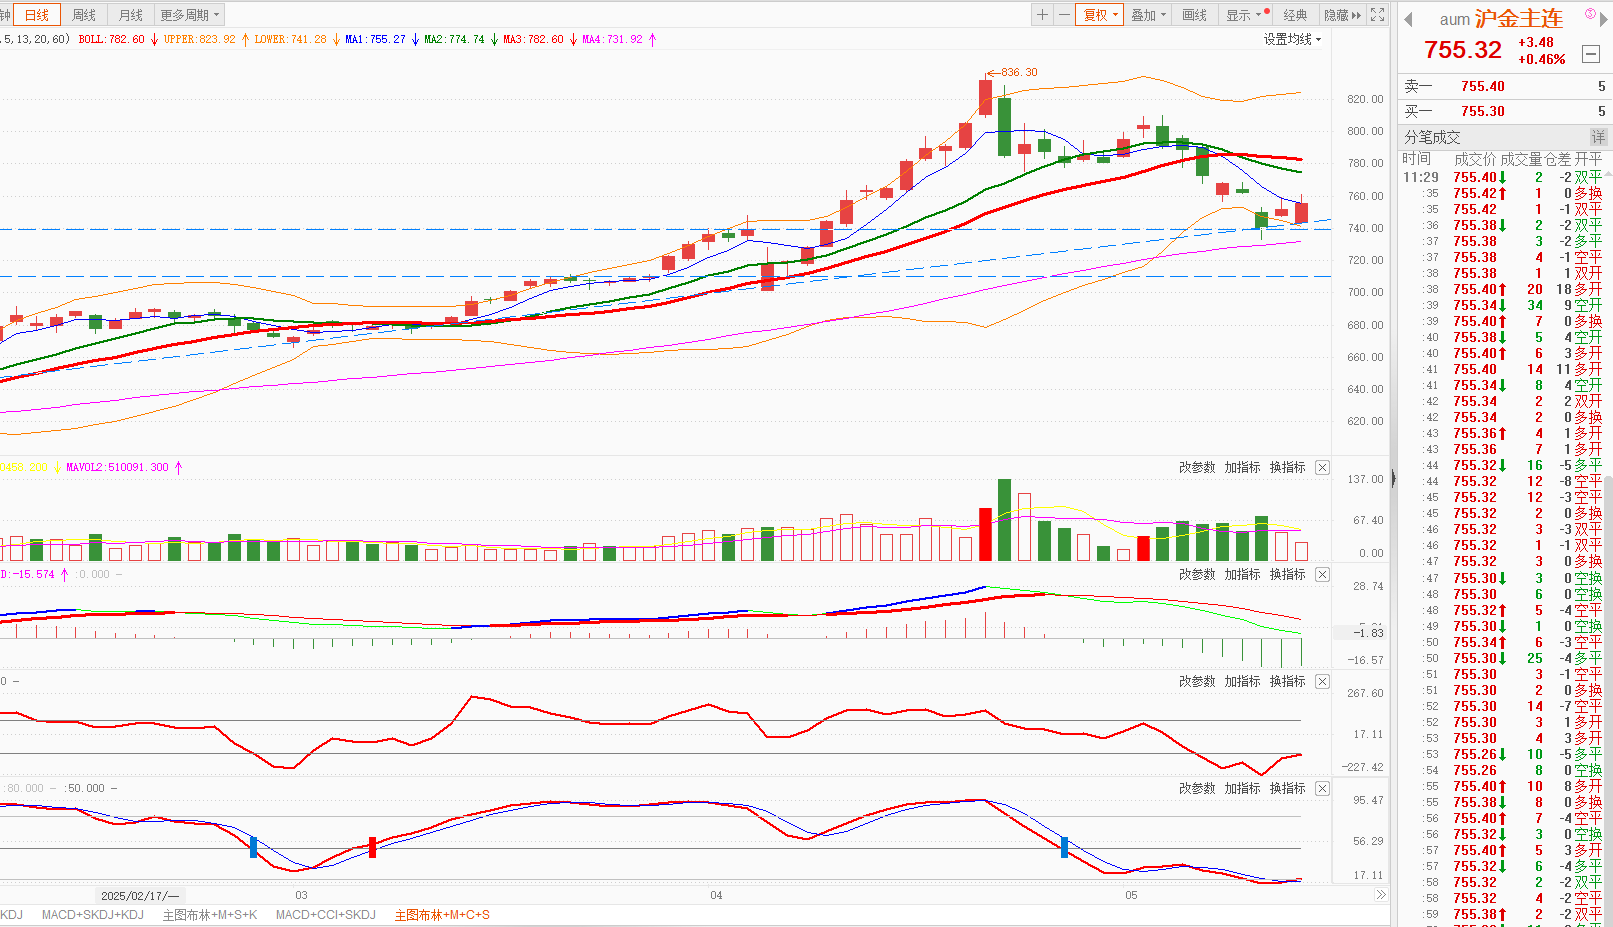The image size is (1613, 927).
Task: Open 复权 adjustment dropdown
Action: coord(1100,15)
